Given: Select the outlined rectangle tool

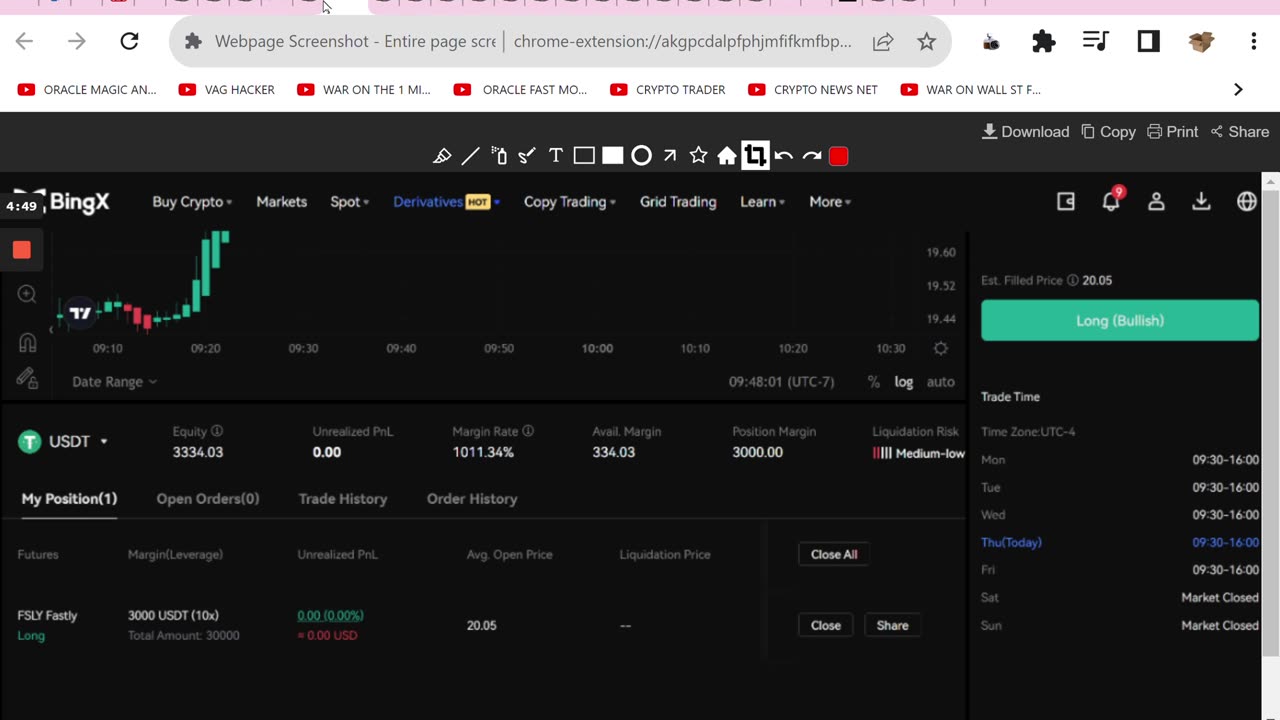Looking at the screenshot, I should pos(584,156).
